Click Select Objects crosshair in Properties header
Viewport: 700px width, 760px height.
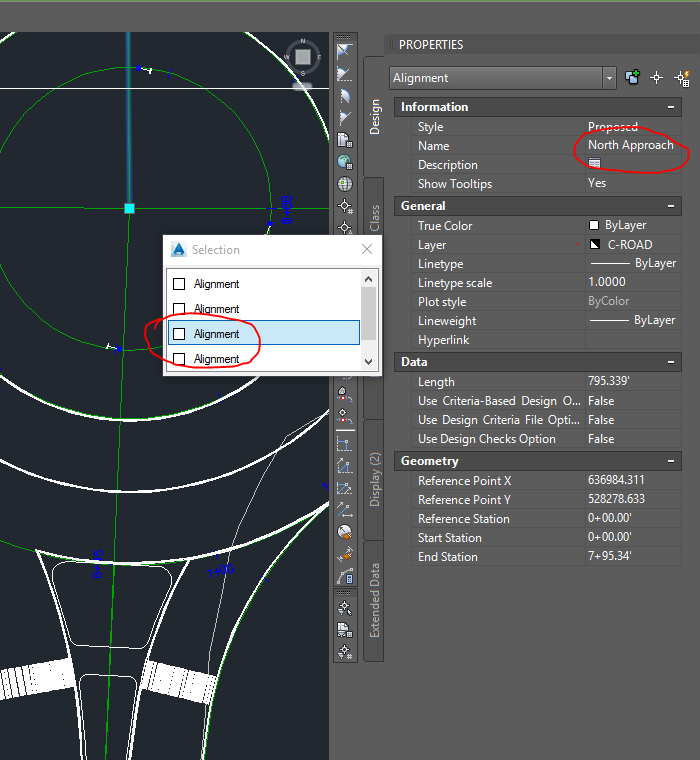click(656, 78)
